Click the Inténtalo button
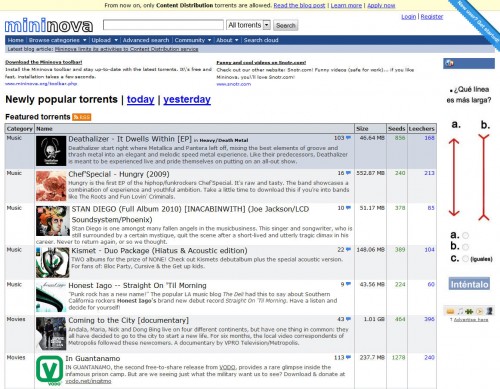The width and height of the screenshot is (500, 389). point(469,284)
